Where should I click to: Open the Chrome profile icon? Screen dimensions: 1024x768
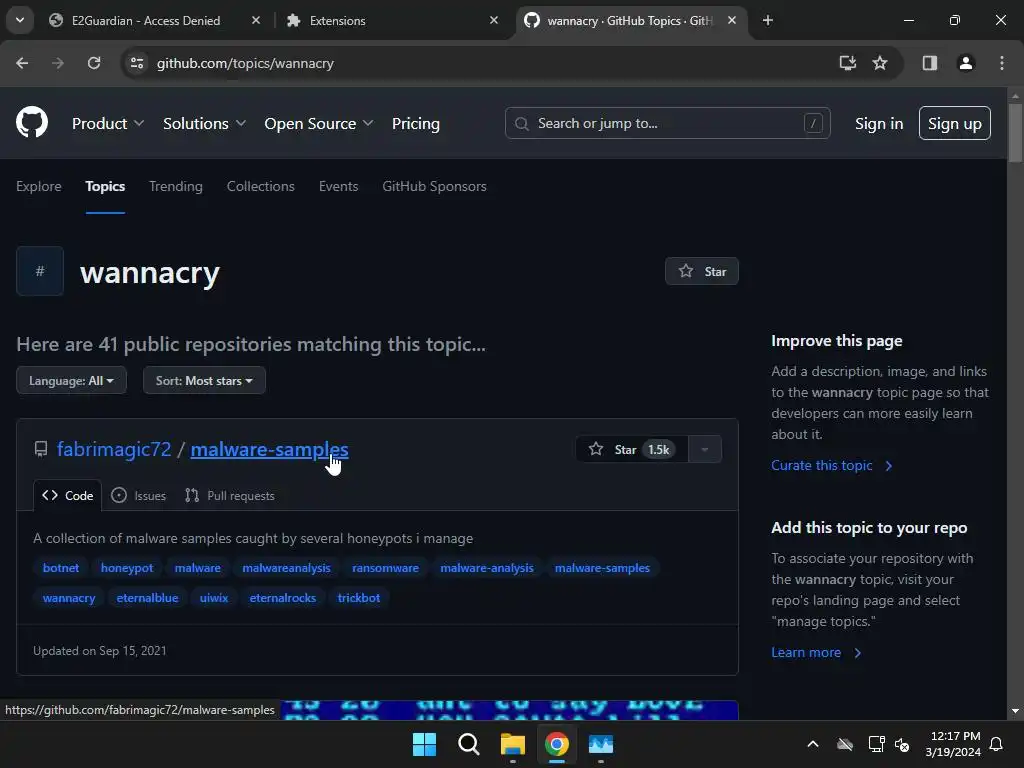pos(965,63)
